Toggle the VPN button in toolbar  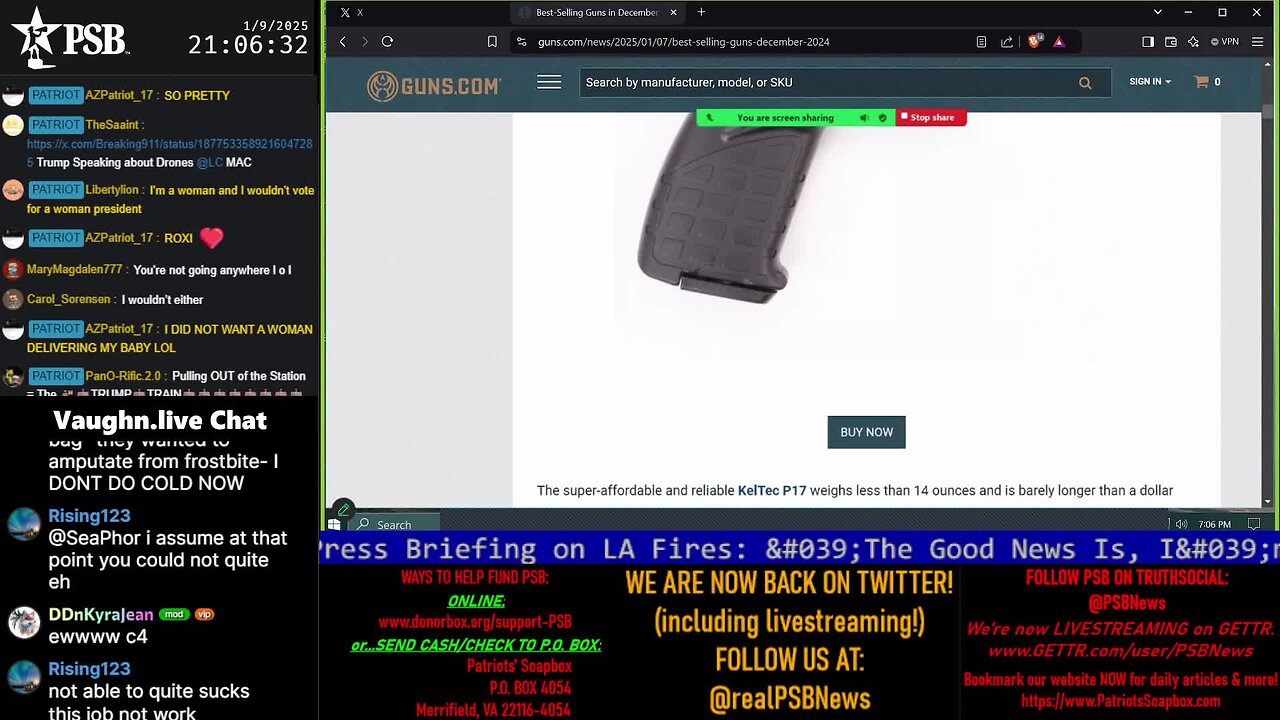click(x=1225, y=42)
